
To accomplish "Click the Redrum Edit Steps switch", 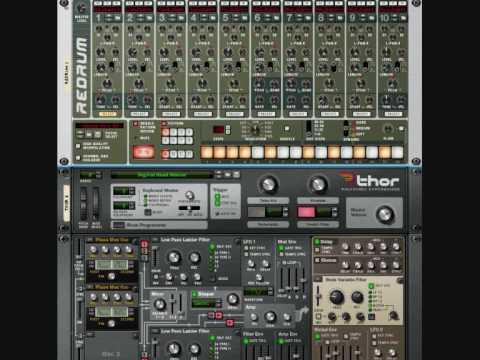I will [309, 127].
